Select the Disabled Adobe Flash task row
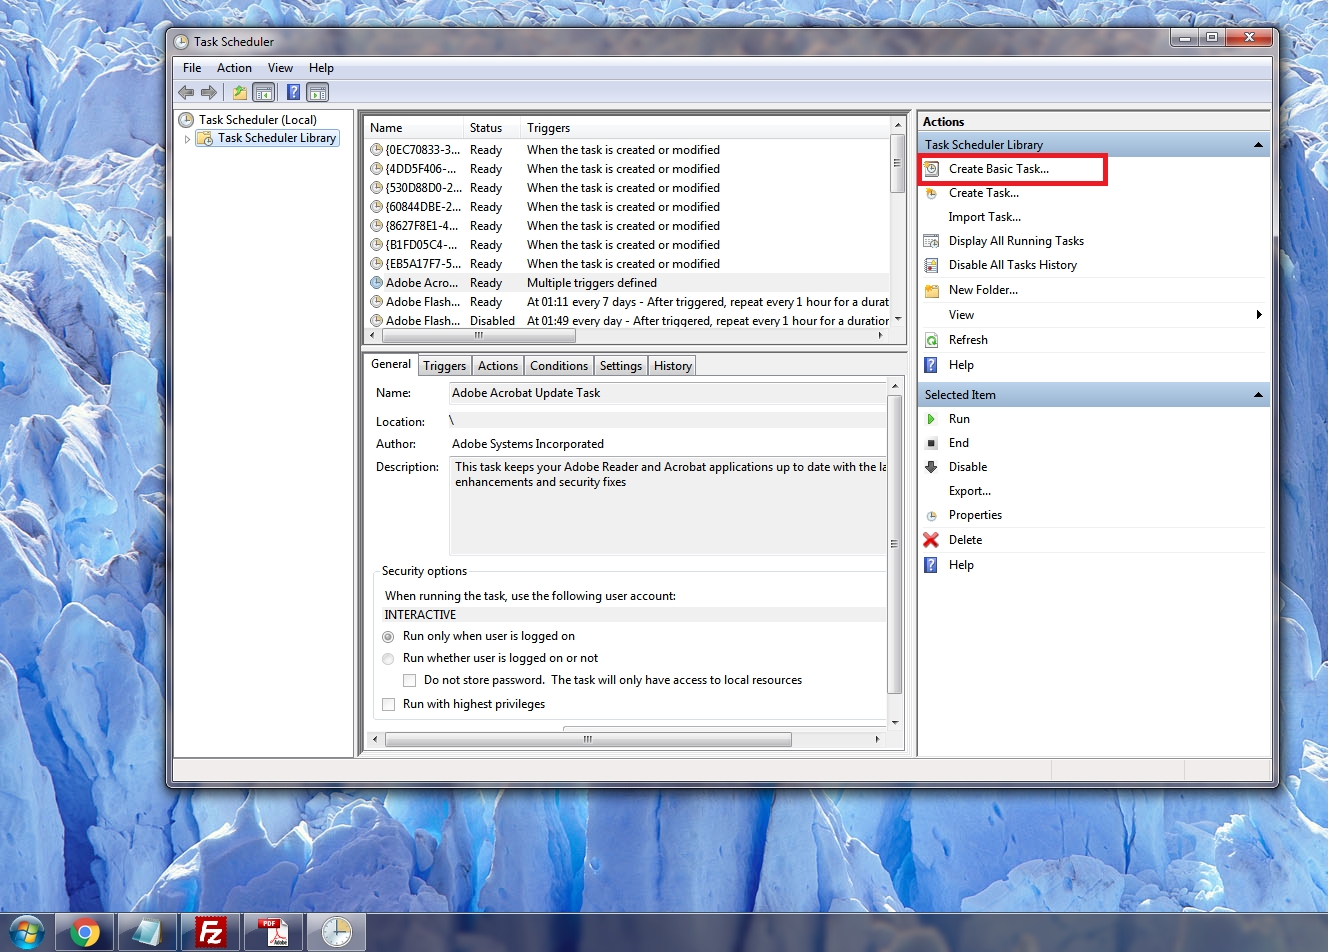Screen dimensions: 1328x952 tap(626, 321)
